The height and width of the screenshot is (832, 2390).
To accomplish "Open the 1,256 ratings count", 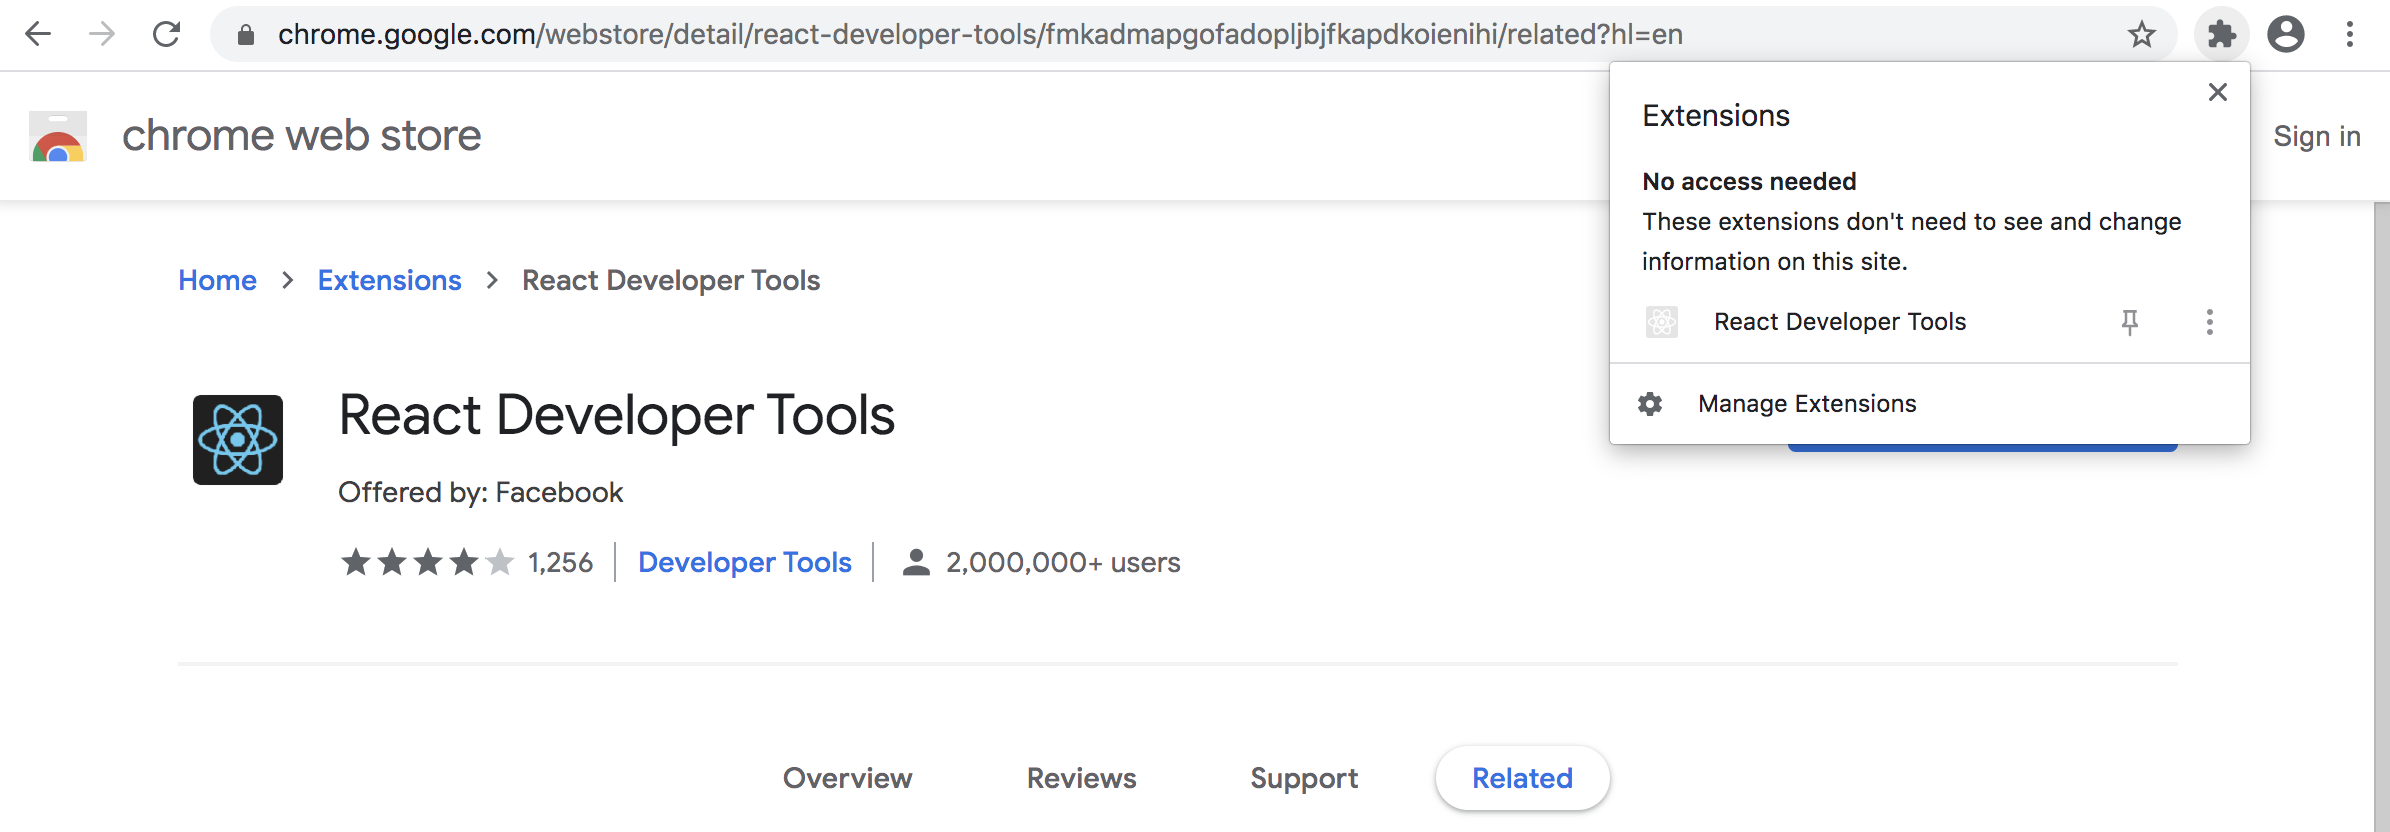I will [560, 562].
